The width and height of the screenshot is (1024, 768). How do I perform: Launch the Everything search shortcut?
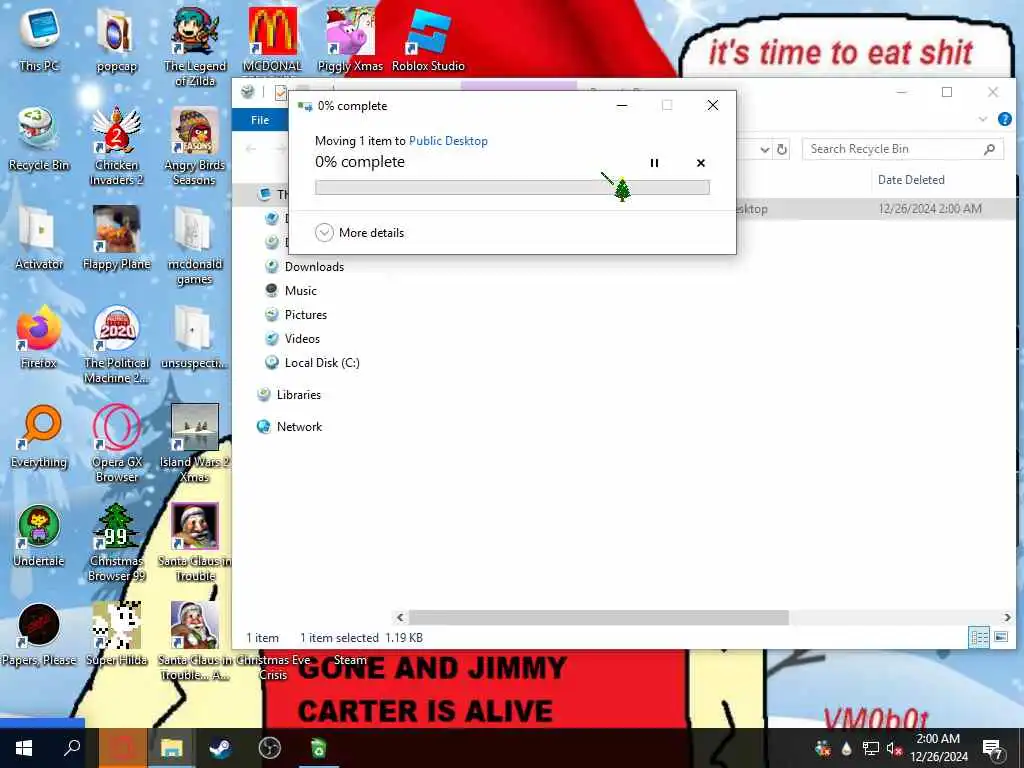[x=39, y=436]
